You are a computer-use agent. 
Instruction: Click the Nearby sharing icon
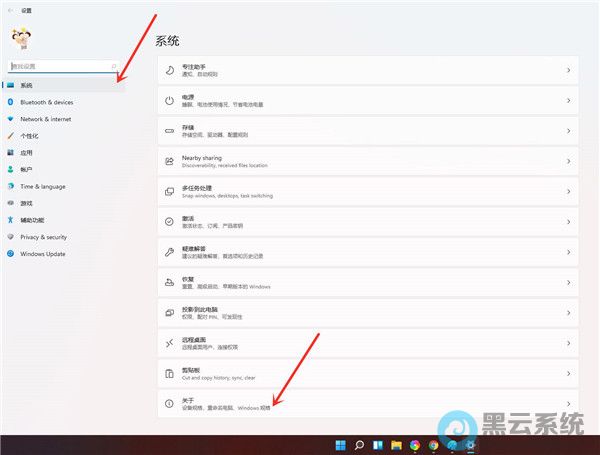169,161
